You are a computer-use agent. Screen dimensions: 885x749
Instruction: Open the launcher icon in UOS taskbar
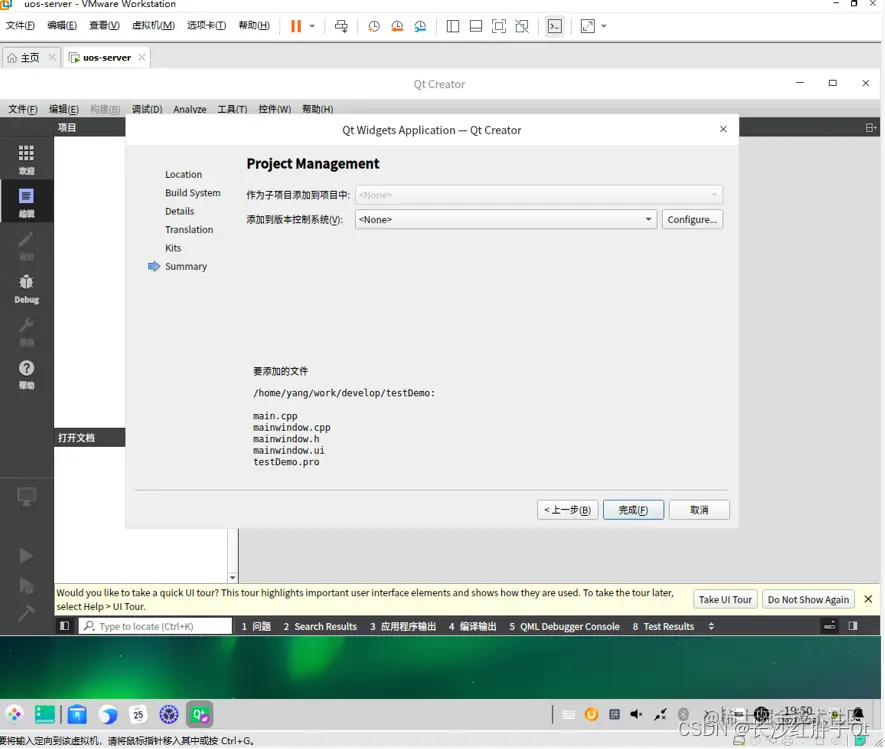(15, 715)
